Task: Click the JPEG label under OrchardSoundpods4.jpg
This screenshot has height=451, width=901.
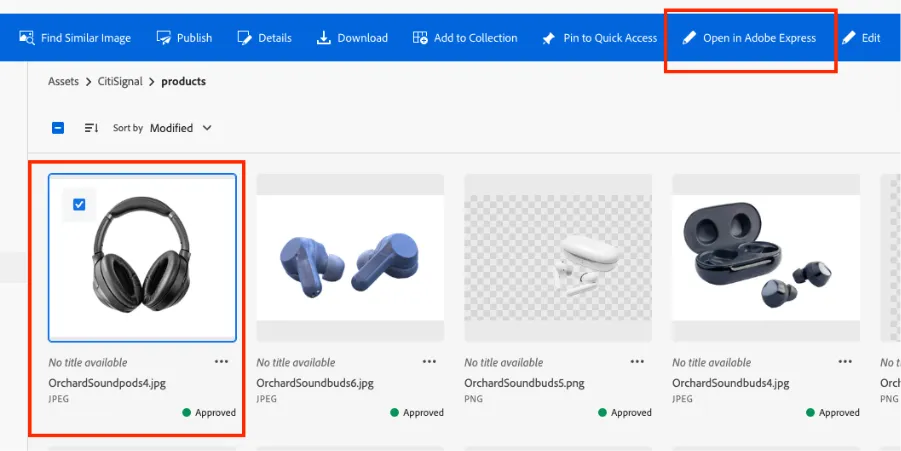Action: (x=59, y=398)
